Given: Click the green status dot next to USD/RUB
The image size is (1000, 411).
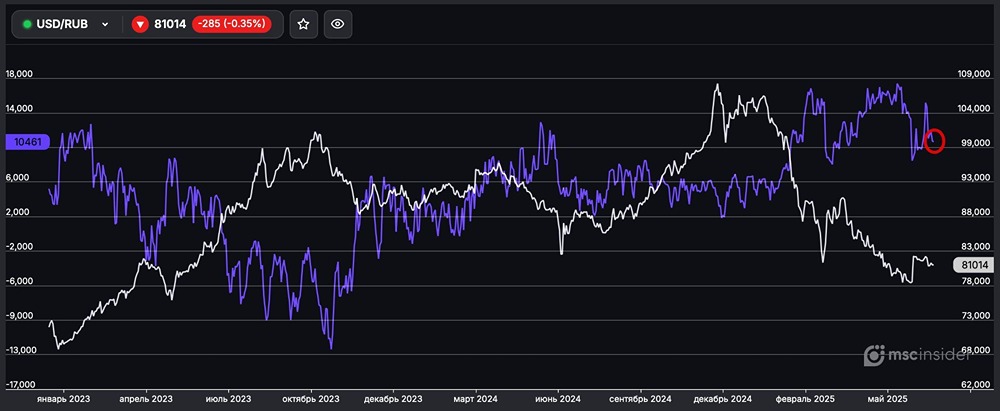Looking at the screenshot, I should (x=27, y=24).
